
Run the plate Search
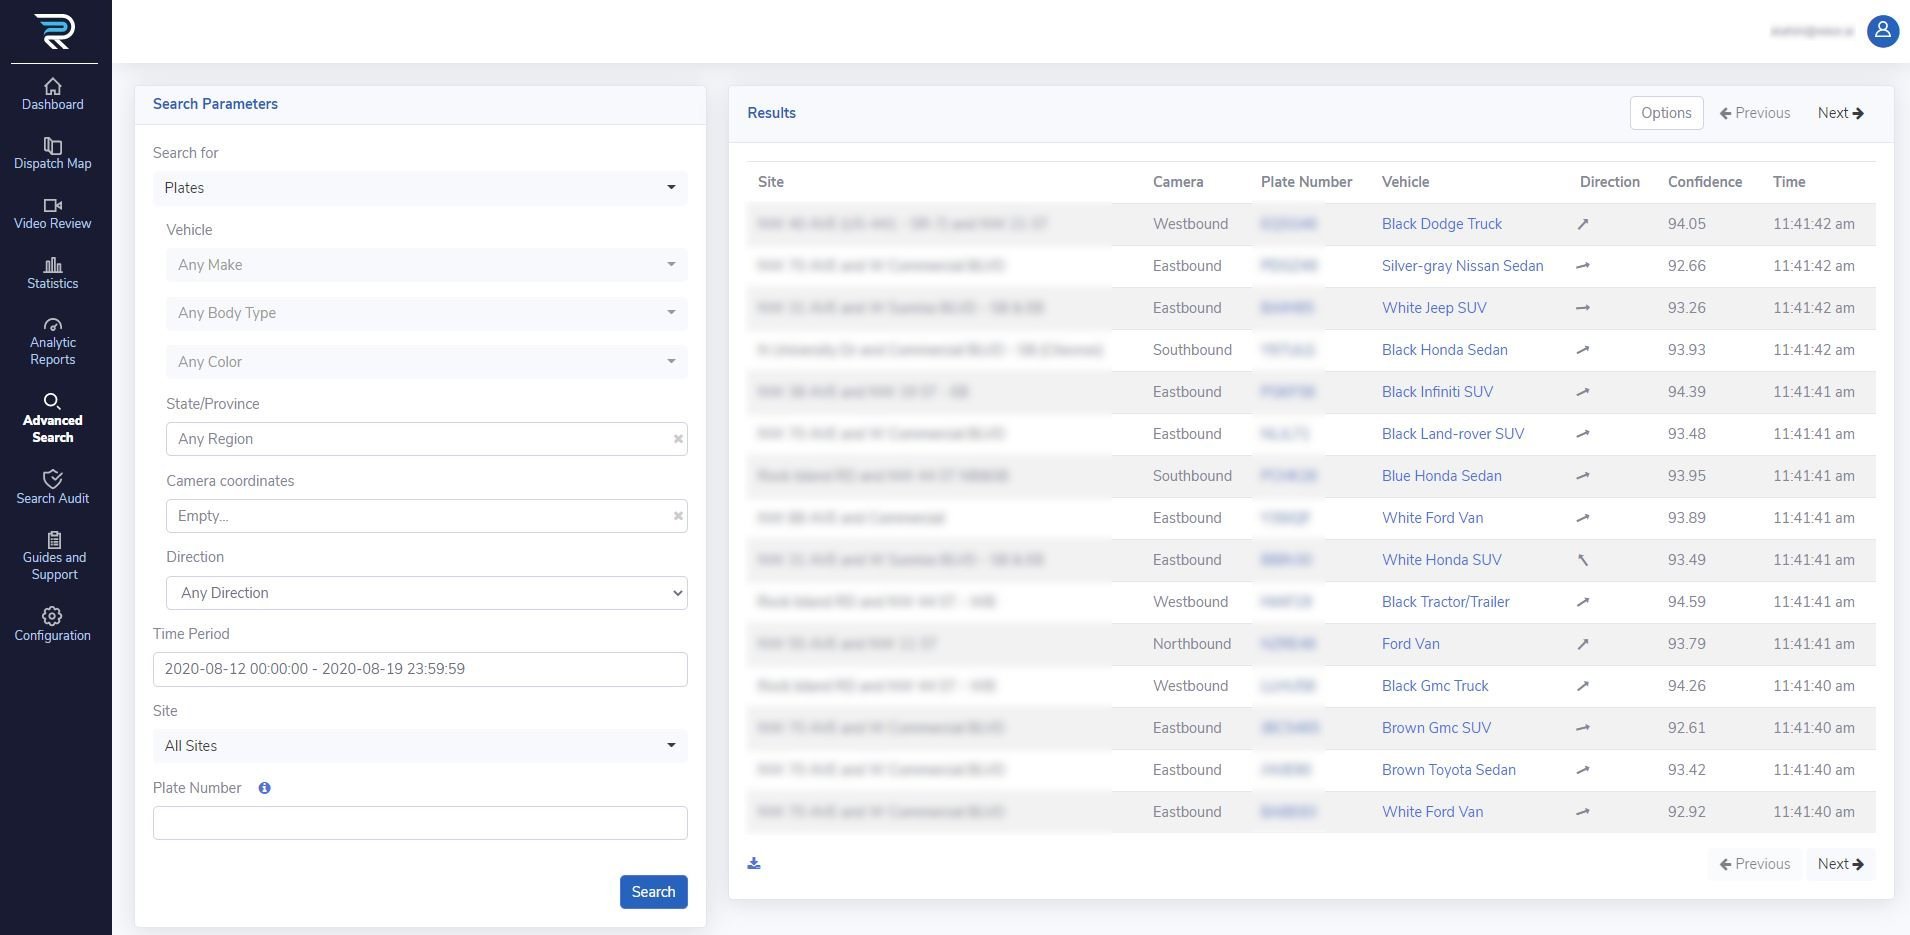click(653, 891)
